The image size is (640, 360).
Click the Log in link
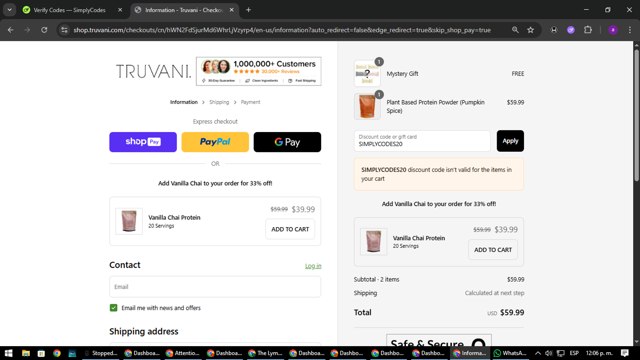click(313, 266)
